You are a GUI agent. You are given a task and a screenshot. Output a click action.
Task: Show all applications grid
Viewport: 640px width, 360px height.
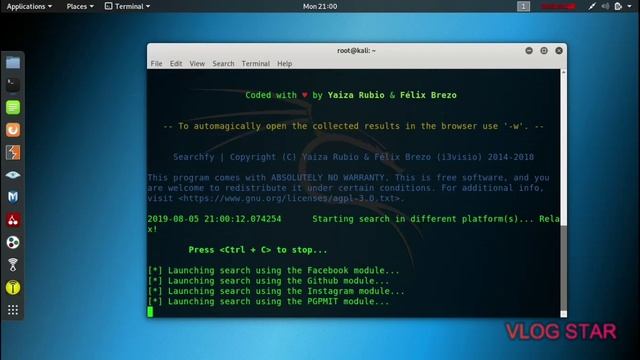click(13, 310)
